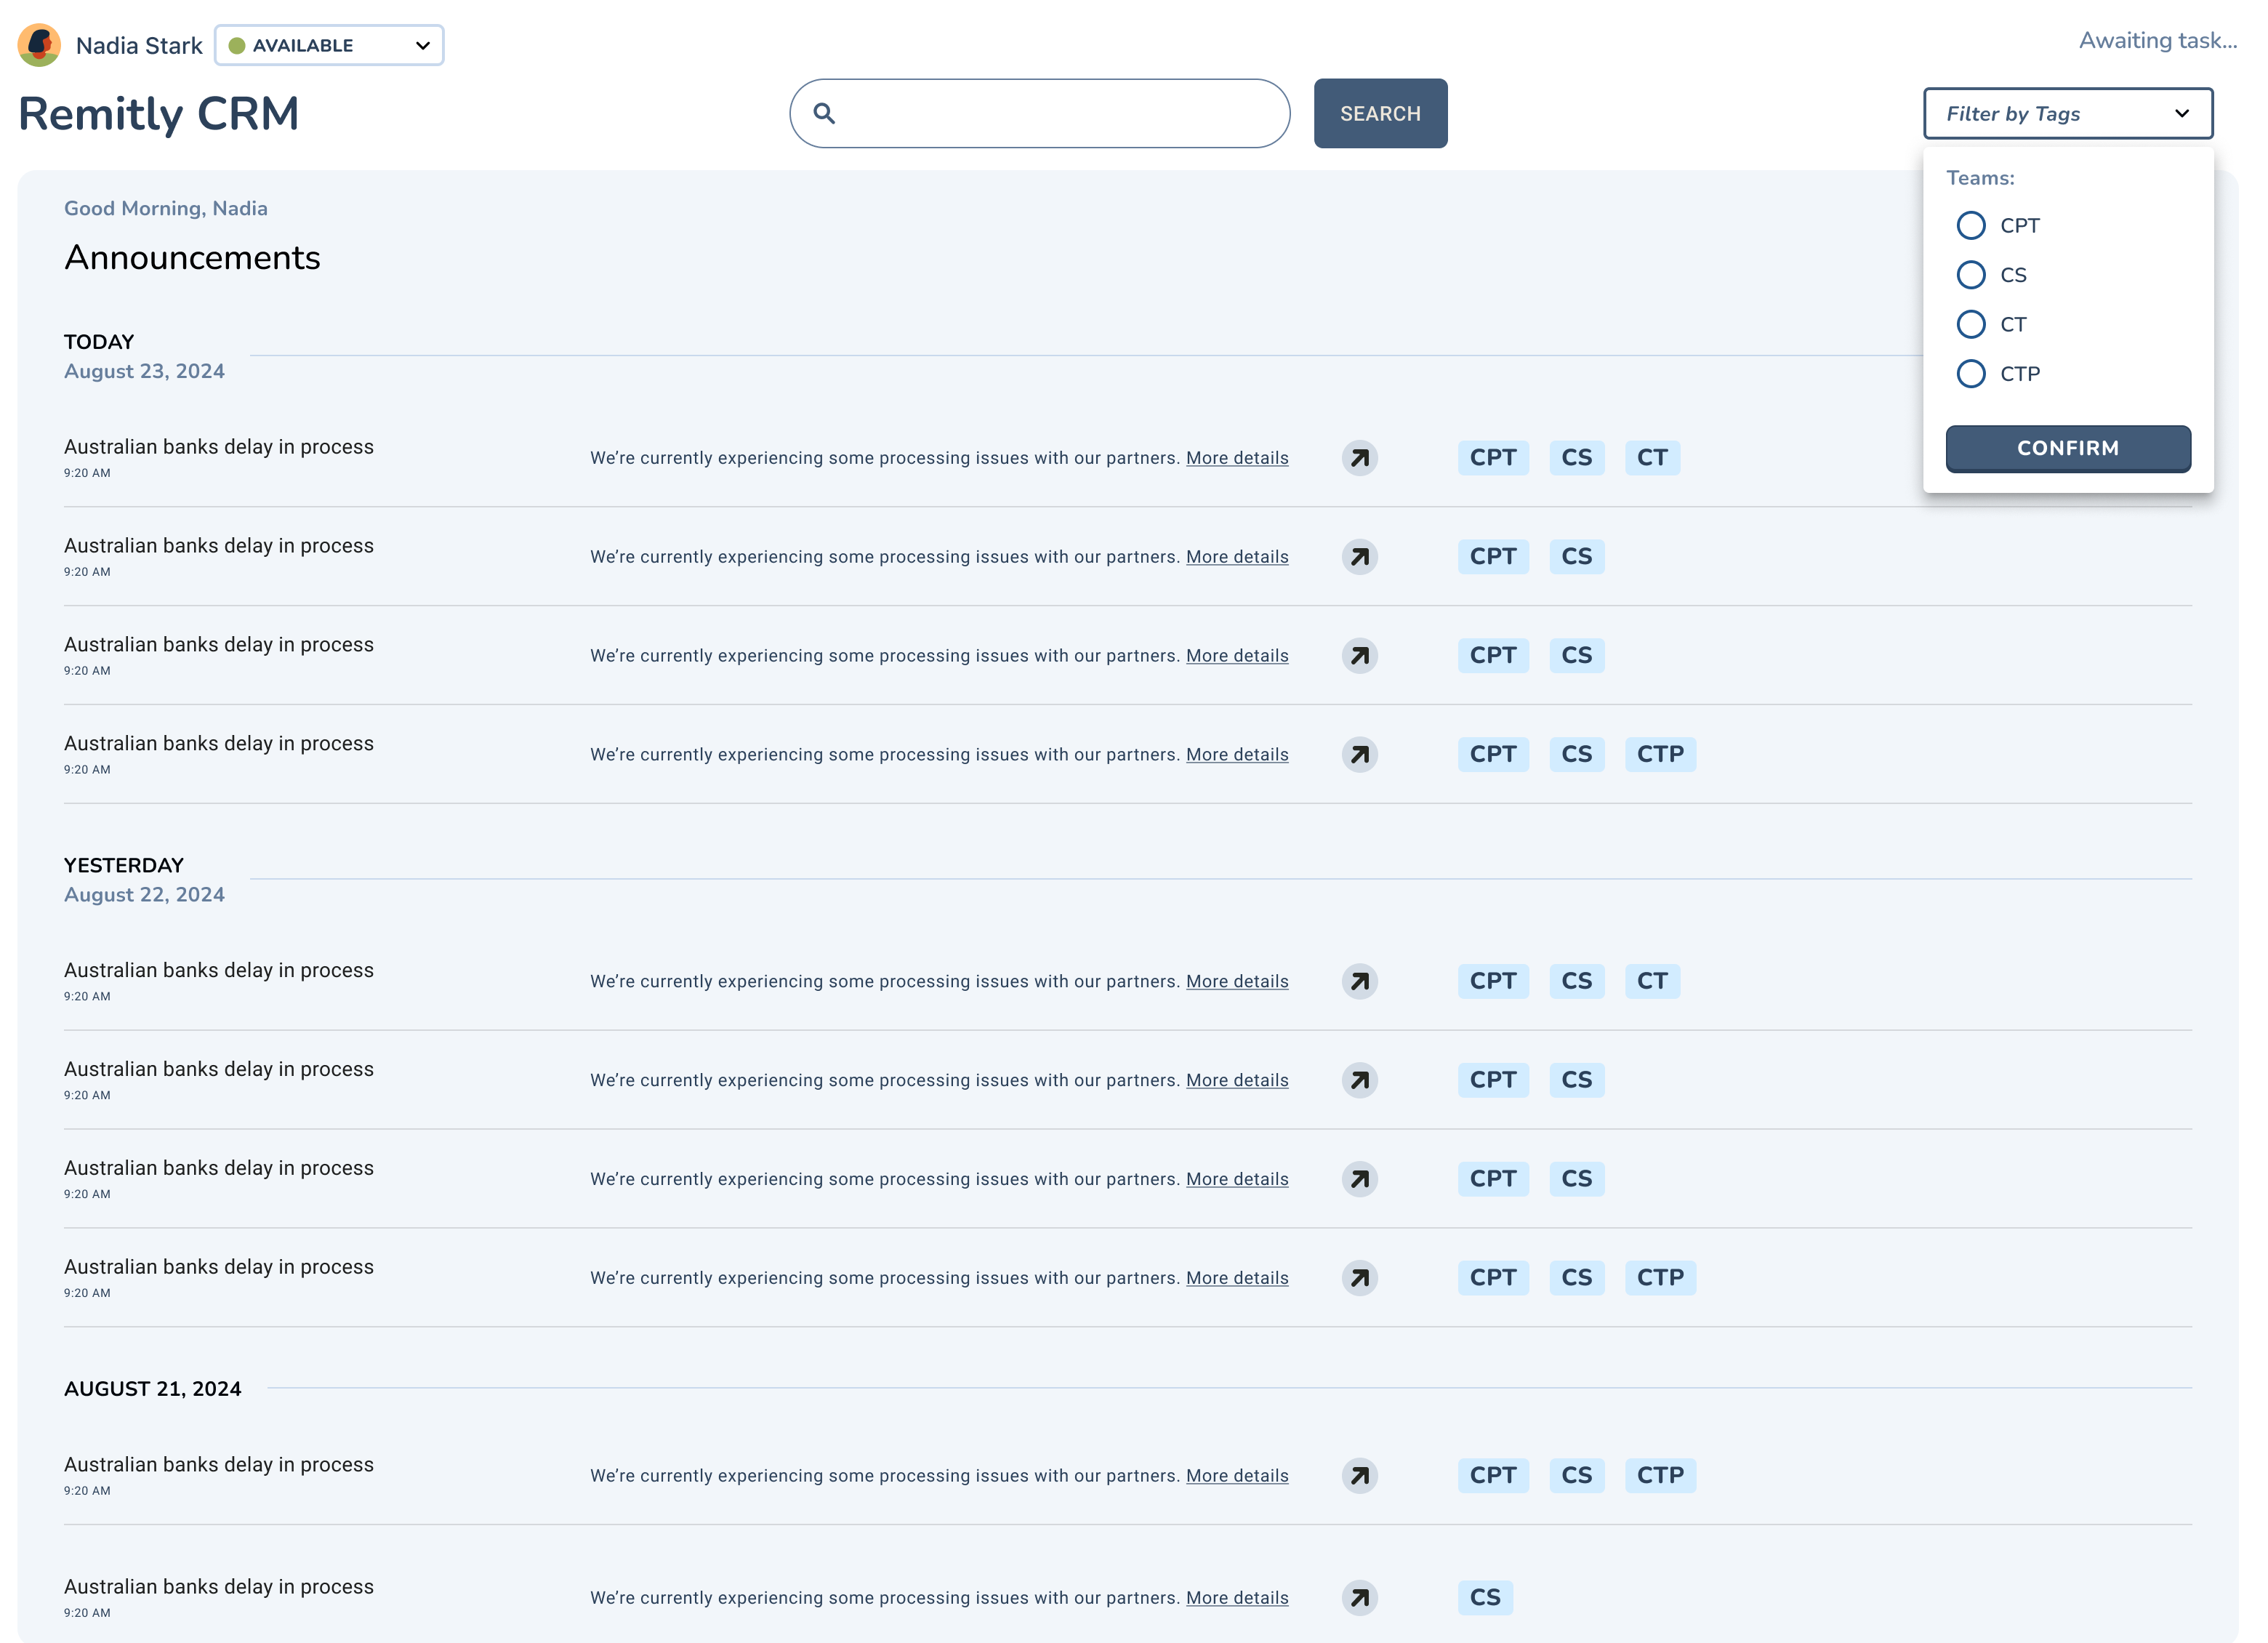Open arrow icon for second yesterday announcement
Image resolution: width=2268 pixels, height=1643 pixels.
1360,1080
